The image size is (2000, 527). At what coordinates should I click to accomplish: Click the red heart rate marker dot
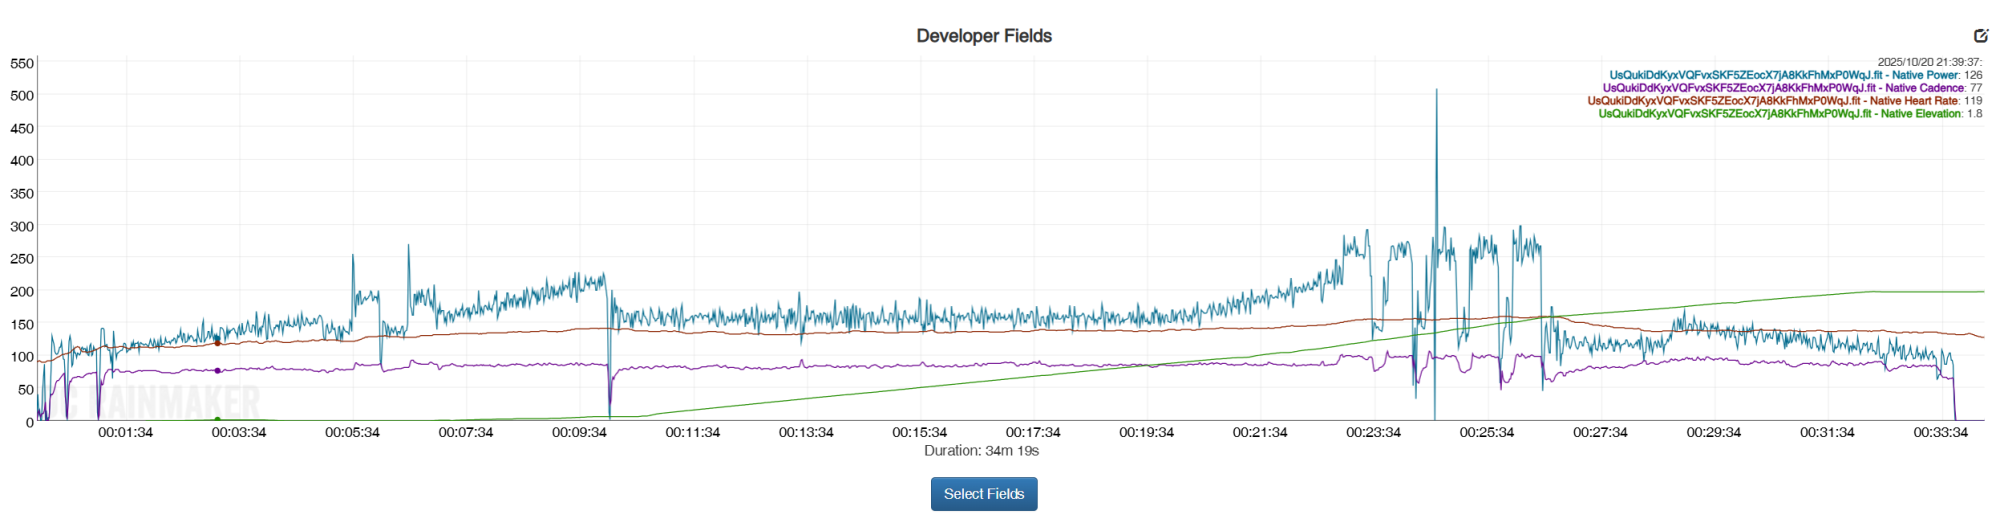218,343
